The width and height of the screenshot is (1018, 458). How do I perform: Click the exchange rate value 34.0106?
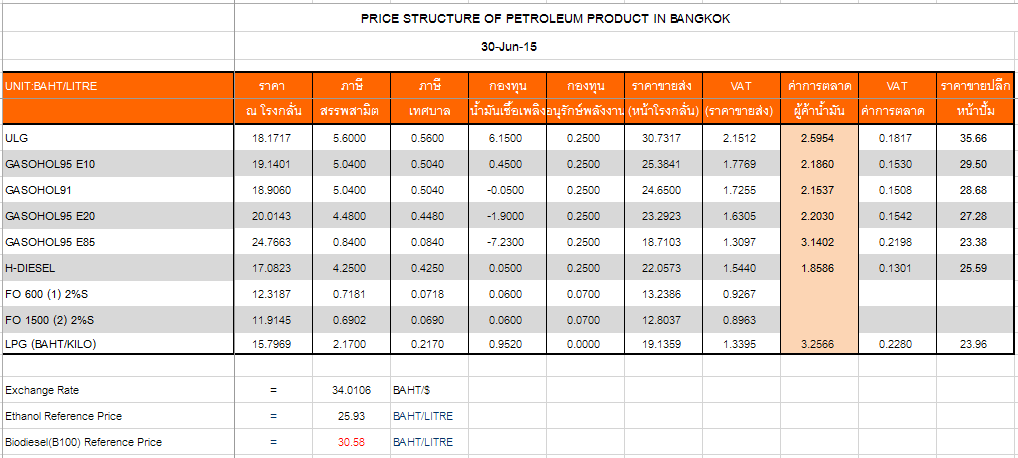pyautogui.click(x=351, y=390)
